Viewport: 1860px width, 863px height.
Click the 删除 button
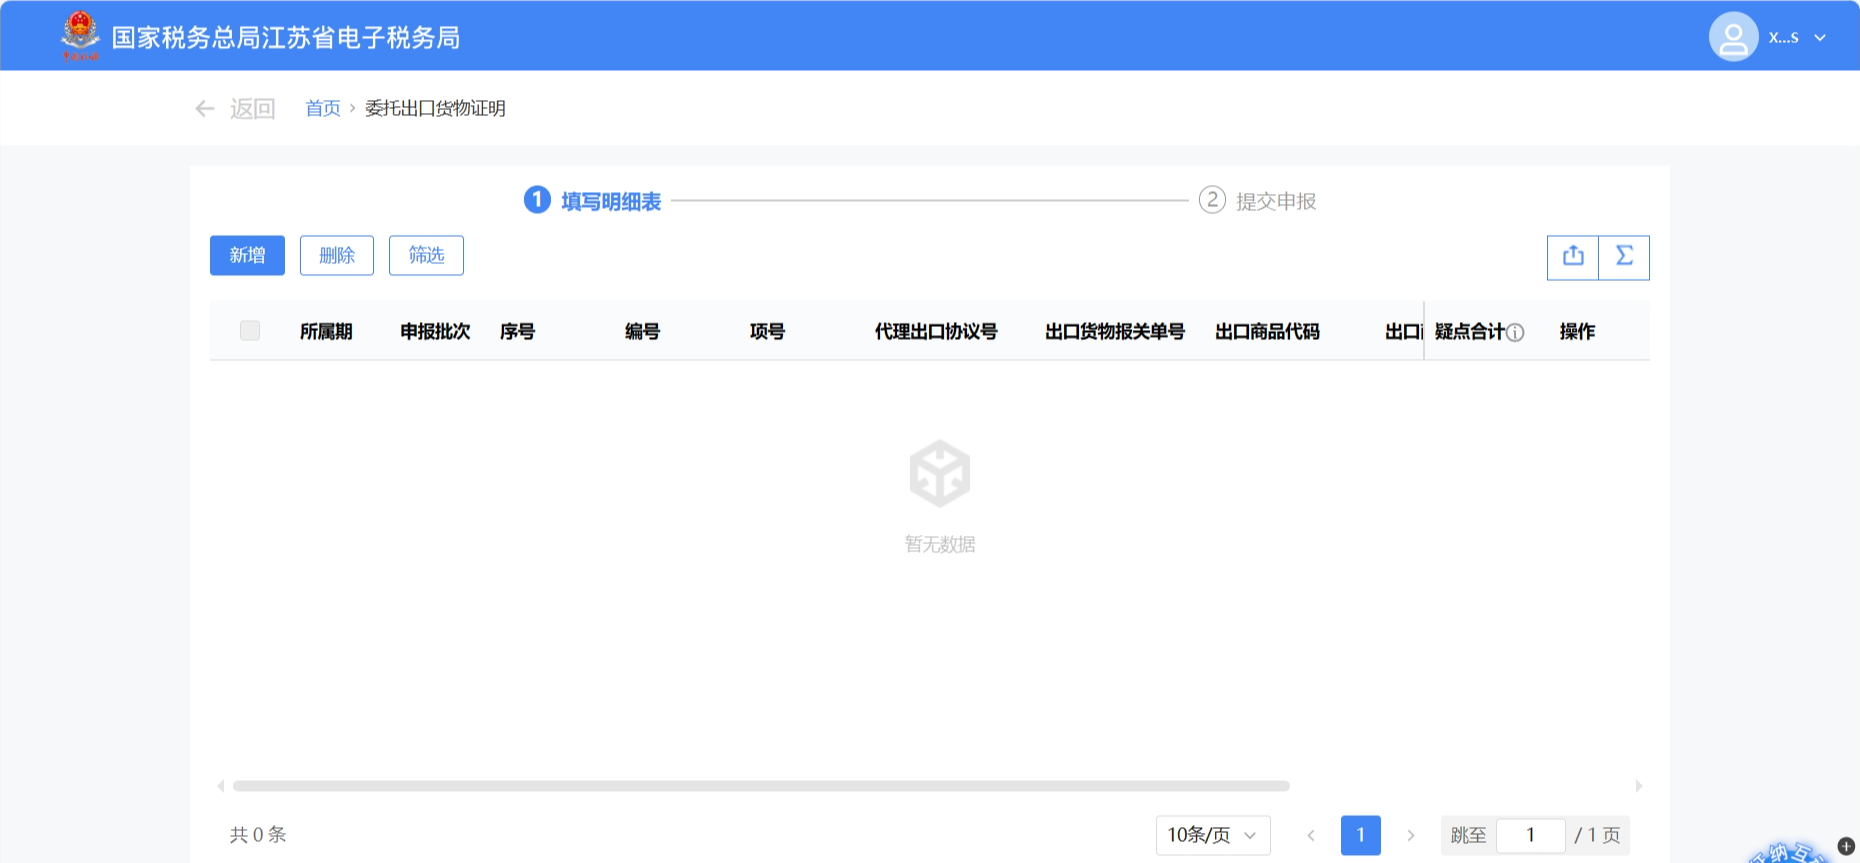337,255
